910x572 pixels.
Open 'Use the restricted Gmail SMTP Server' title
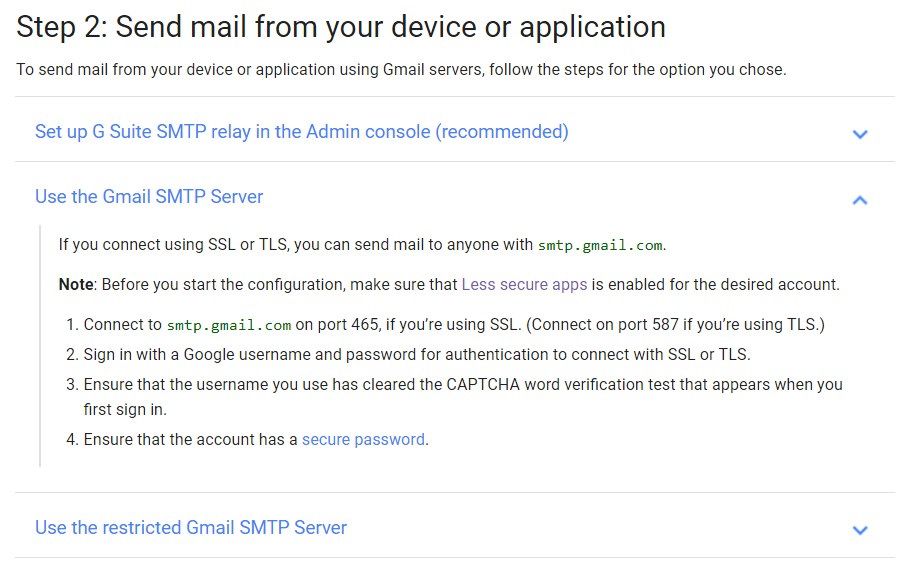coord(191,527)
